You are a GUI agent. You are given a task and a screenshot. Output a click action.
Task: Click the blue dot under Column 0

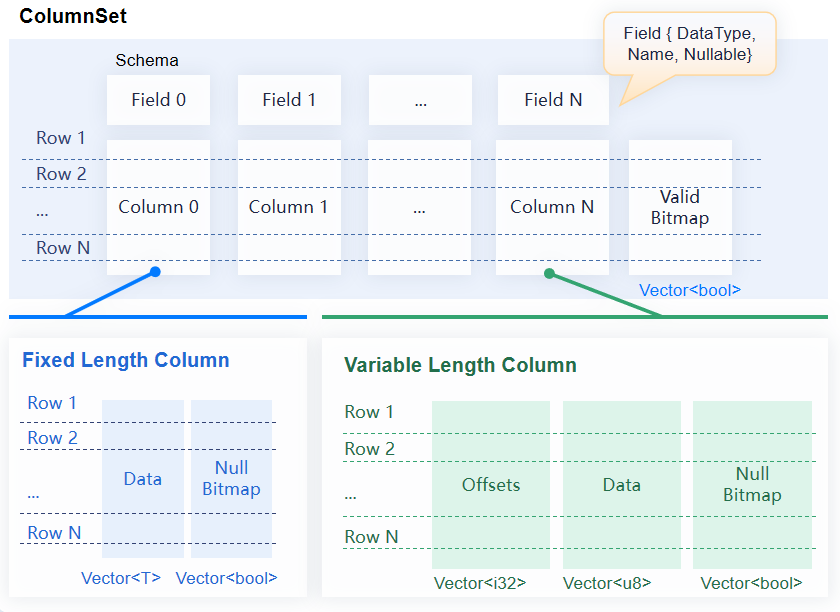pos(155,272)
